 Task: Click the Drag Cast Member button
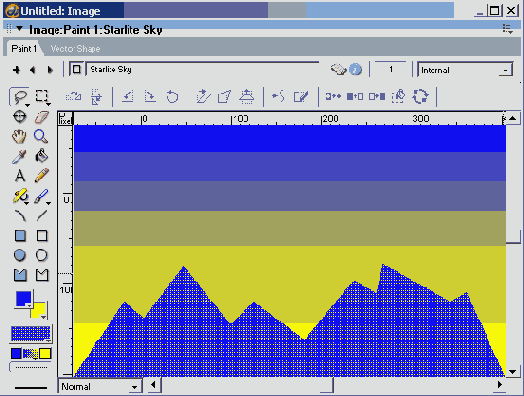[77, 69]
